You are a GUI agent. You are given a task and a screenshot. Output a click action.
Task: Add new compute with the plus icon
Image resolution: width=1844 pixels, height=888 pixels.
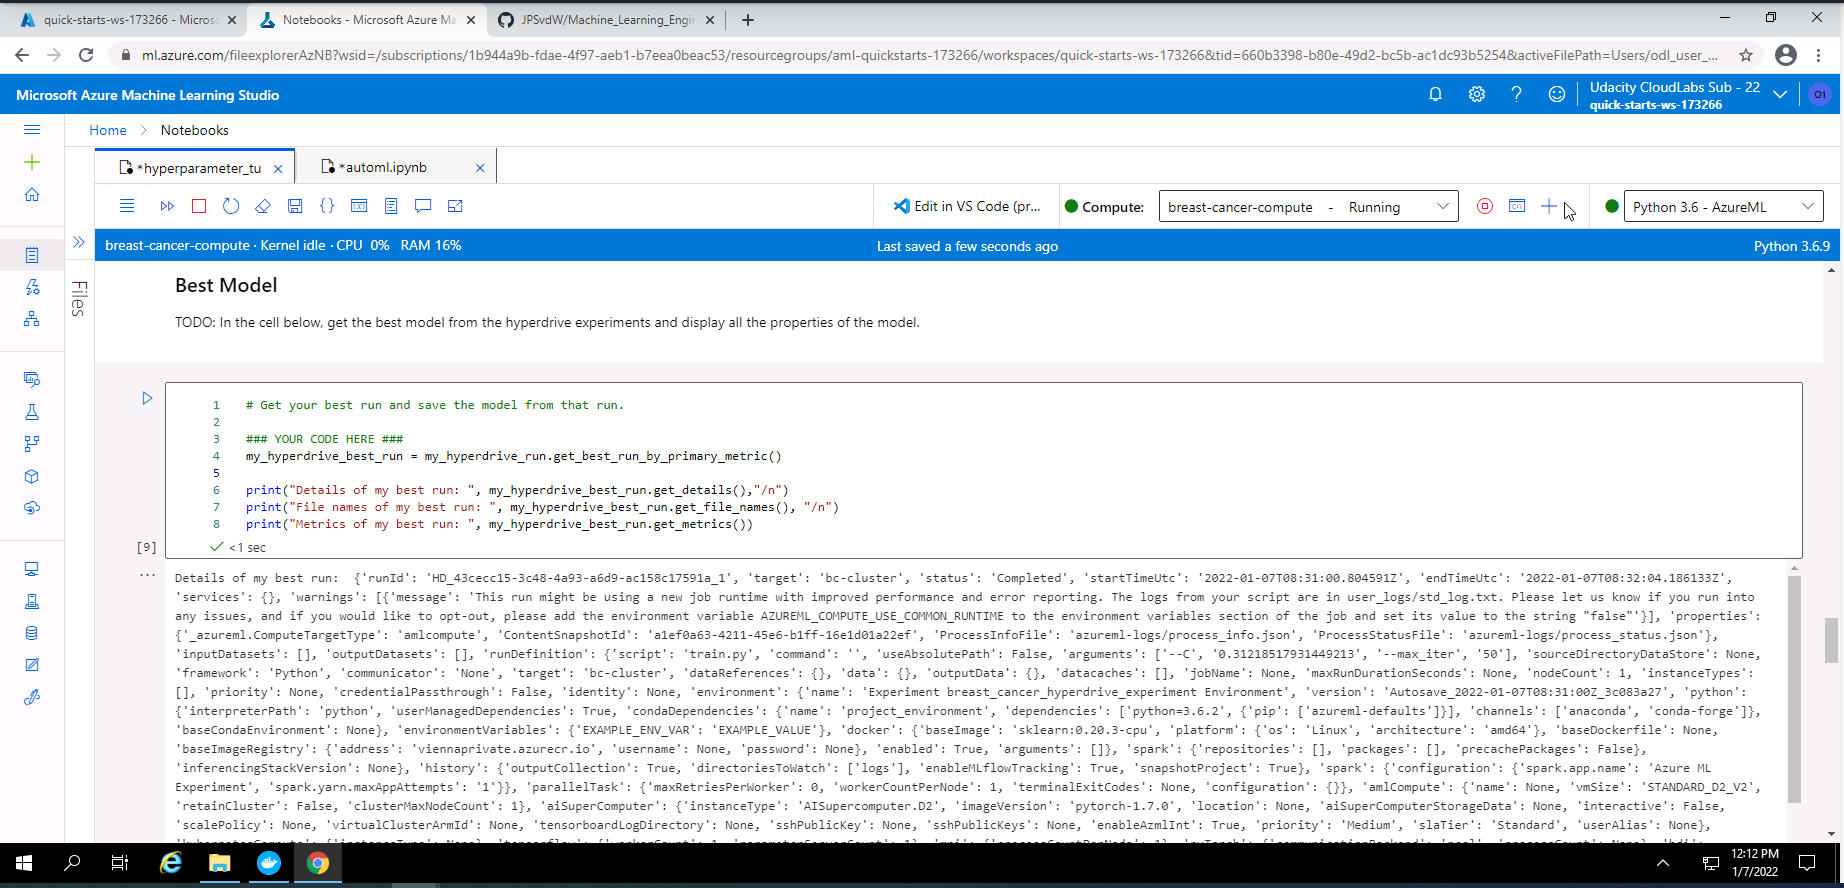point(1549,206)
